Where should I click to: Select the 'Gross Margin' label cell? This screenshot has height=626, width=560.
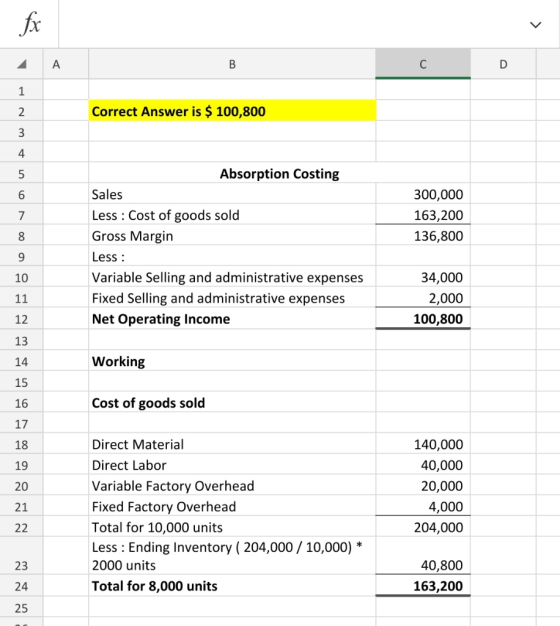coord(232,236)
